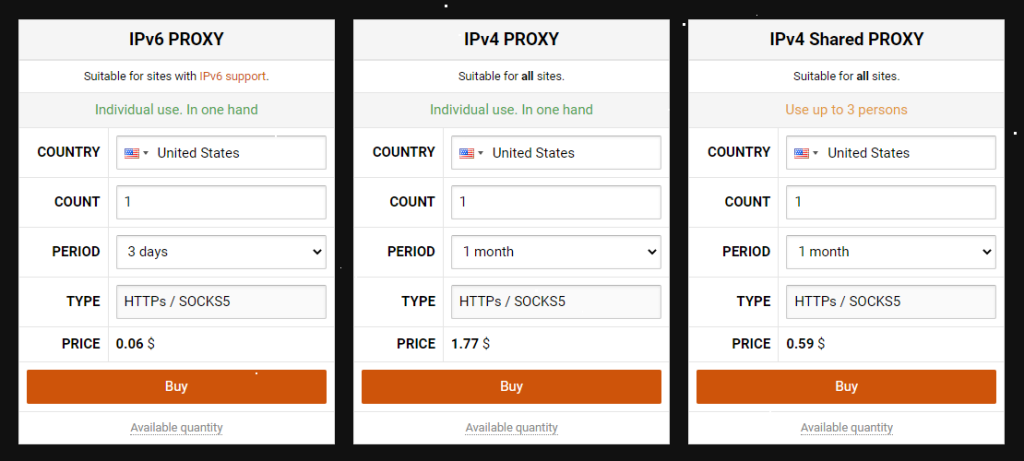Screen dimensions: 1024x461
Task: Click the US flag in IPv6 PROXY country
Action: click(x=132, y=153)
